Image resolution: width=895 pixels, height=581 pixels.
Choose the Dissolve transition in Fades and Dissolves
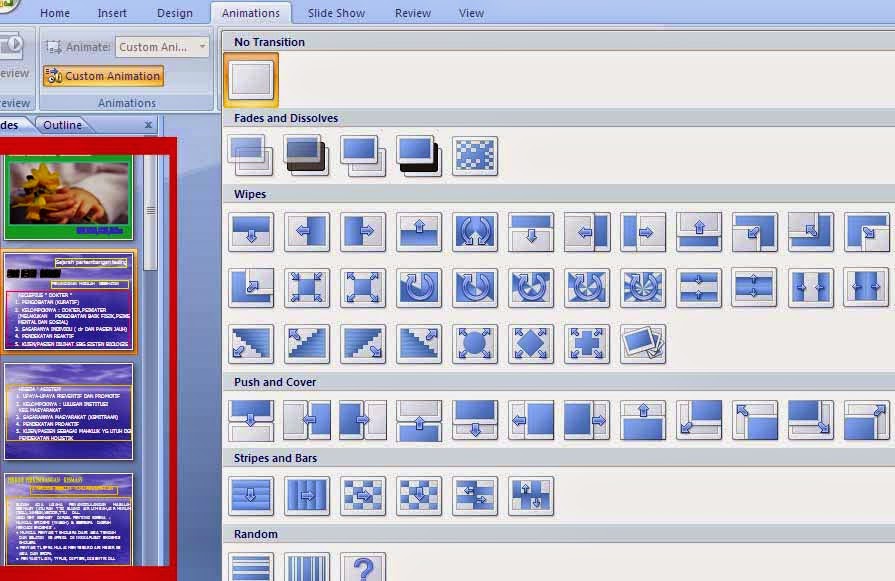(475, 155)
